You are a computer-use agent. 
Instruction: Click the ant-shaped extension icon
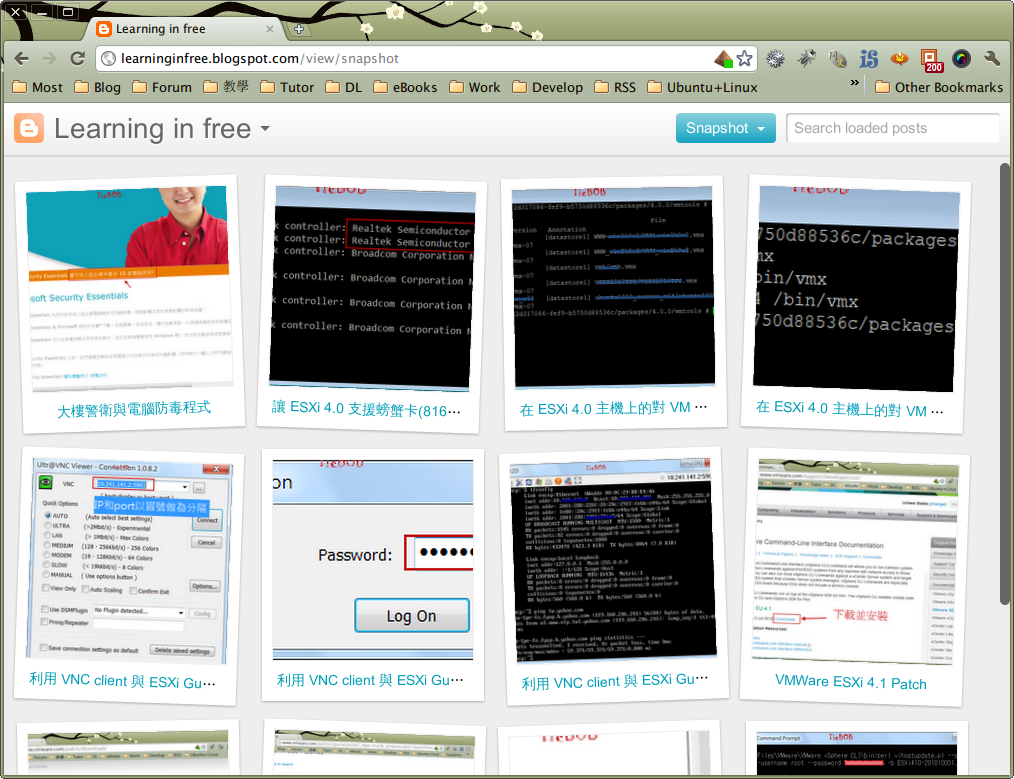806,59
